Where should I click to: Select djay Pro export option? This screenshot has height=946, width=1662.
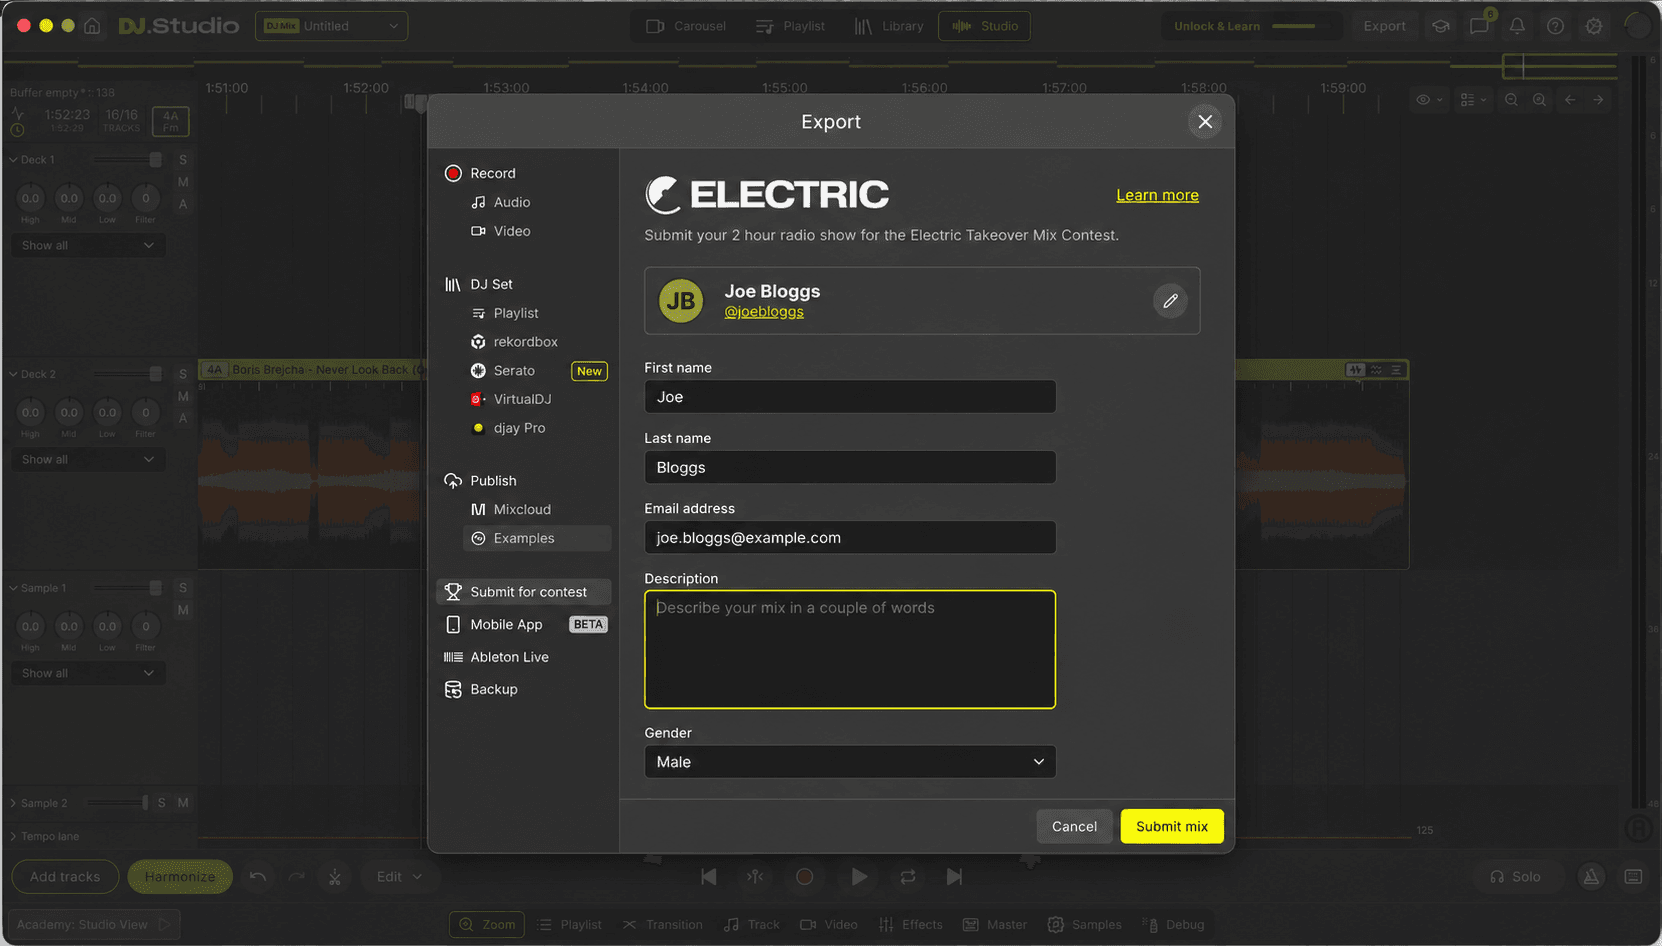click(508, 428)
